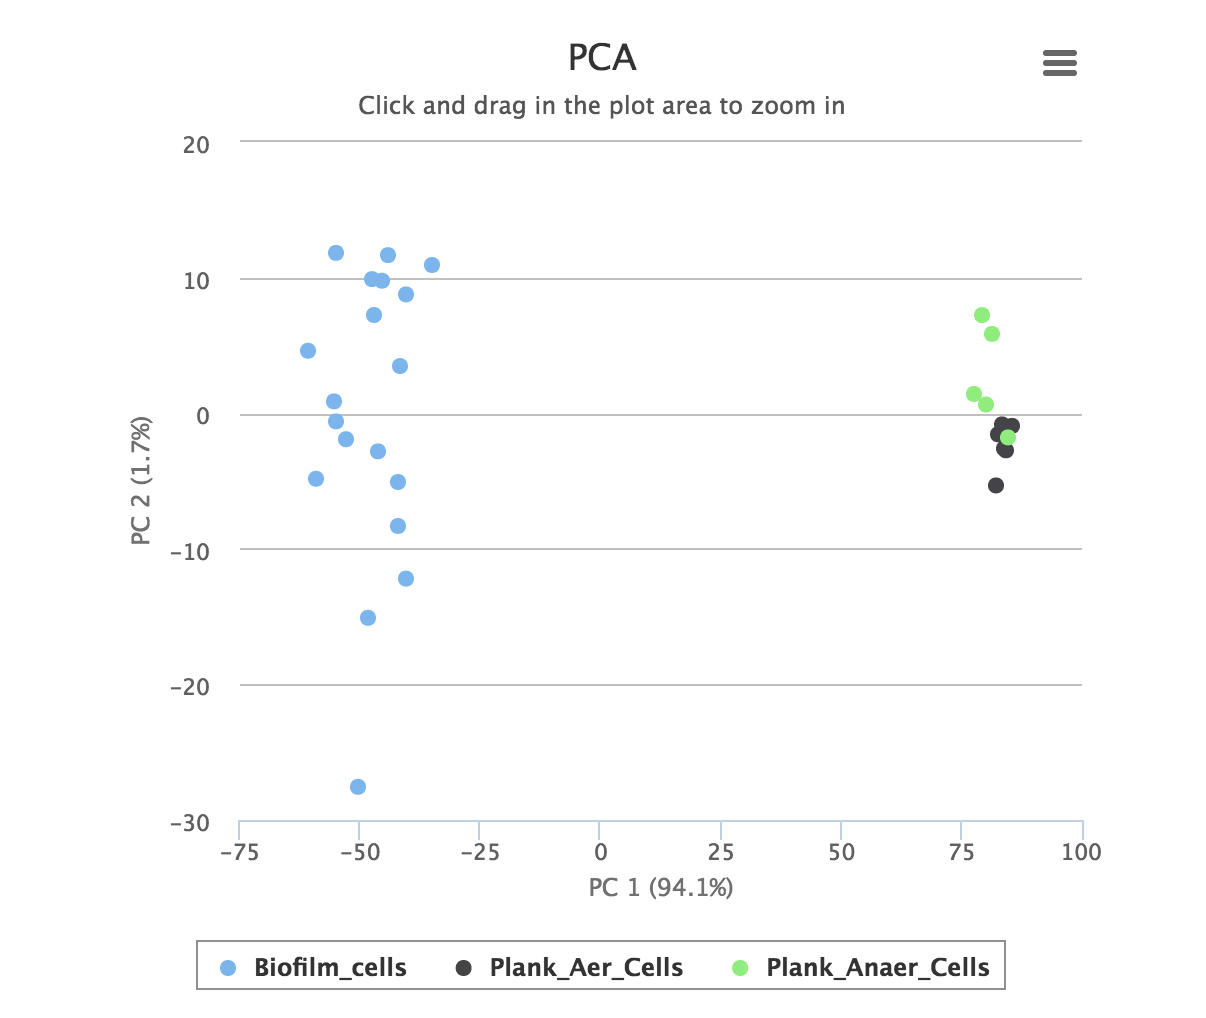Click the PC 1 (94.1%) axis title

click(661, 887)
